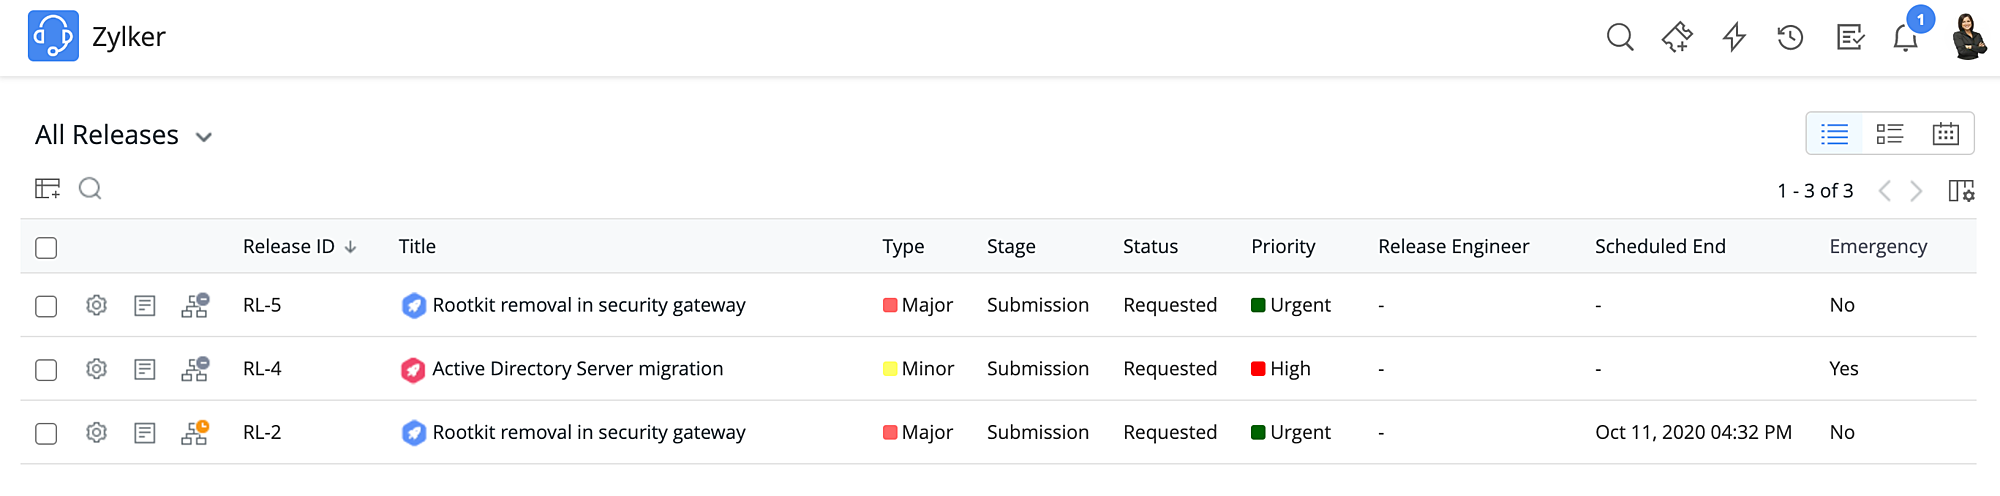Image resolution: width=2000 pixels, height=496 pixels.
Task: Open release link RL-2
Action: 262,433
